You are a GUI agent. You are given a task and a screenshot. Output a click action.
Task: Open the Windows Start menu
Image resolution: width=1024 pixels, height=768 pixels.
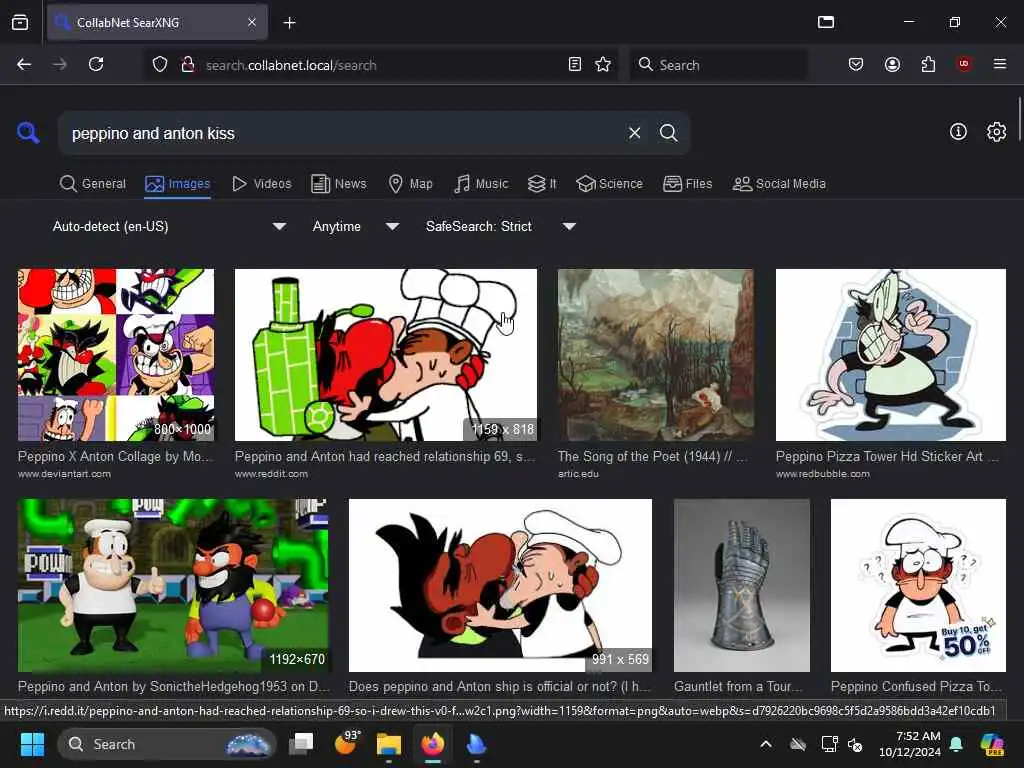(32, 744)
